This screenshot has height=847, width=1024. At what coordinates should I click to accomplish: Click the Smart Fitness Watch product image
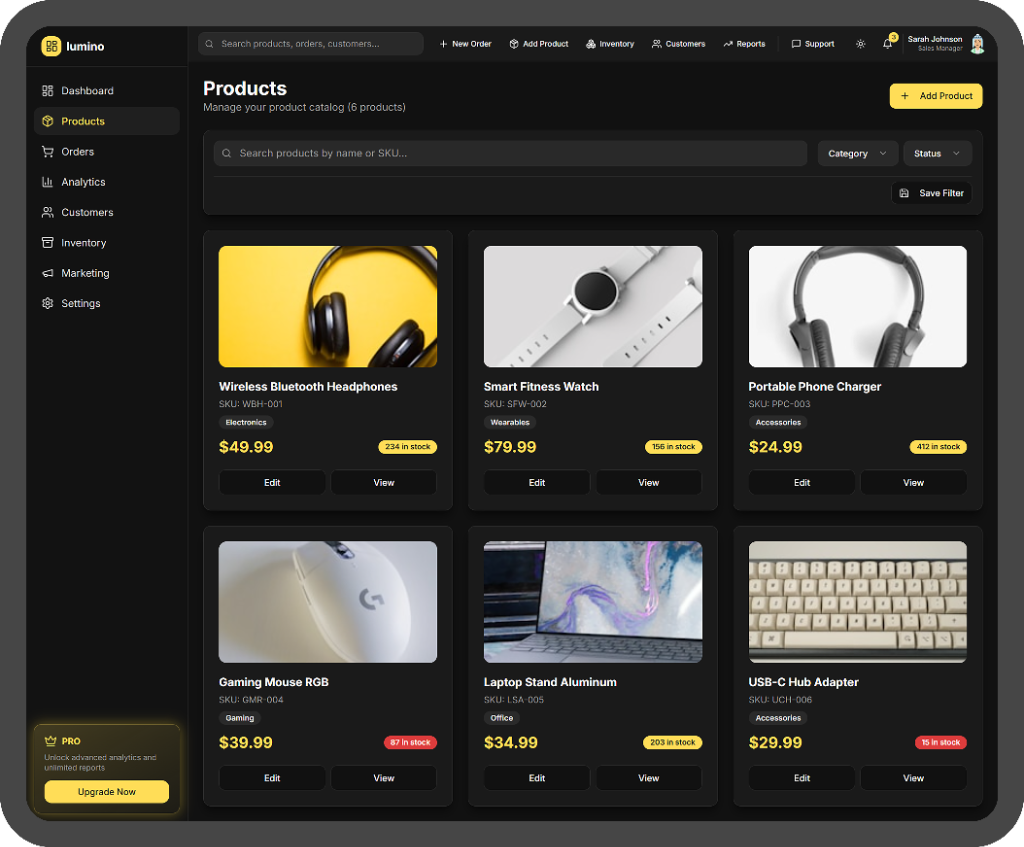(x=593, y=307)
